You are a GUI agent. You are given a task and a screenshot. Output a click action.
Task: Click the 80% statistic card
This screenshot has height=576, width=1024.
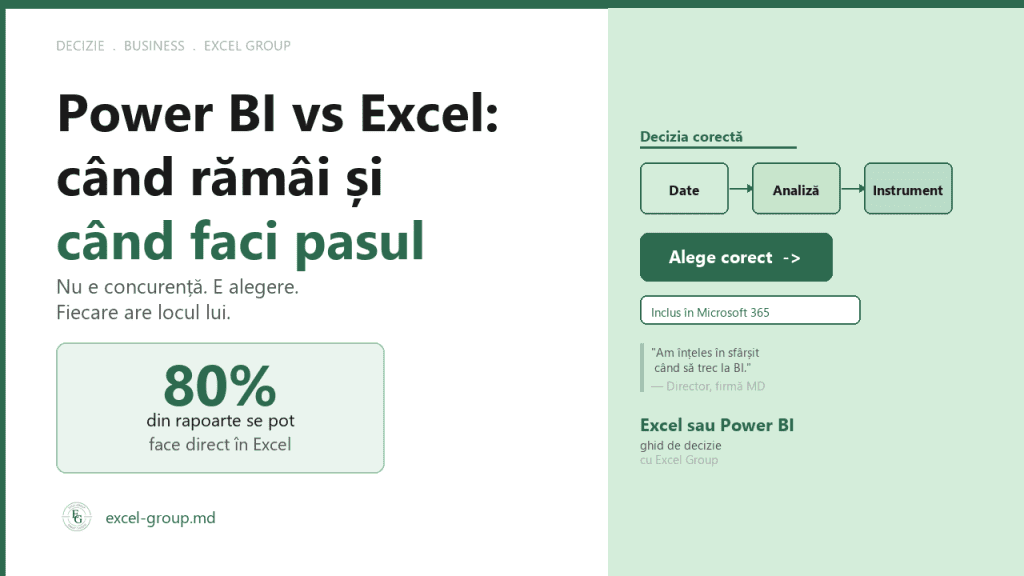point(220,408)
